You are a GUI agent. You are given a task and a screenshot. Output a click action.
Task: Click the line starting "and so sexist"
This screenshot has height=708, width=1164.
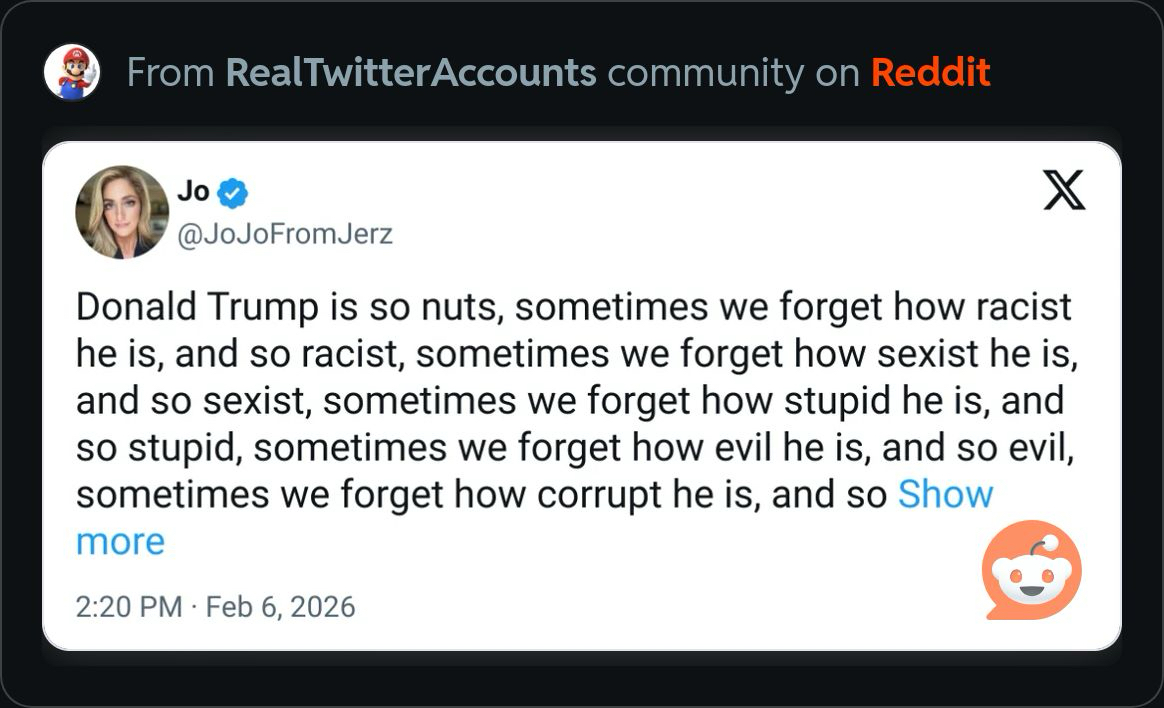pos(569,401)
